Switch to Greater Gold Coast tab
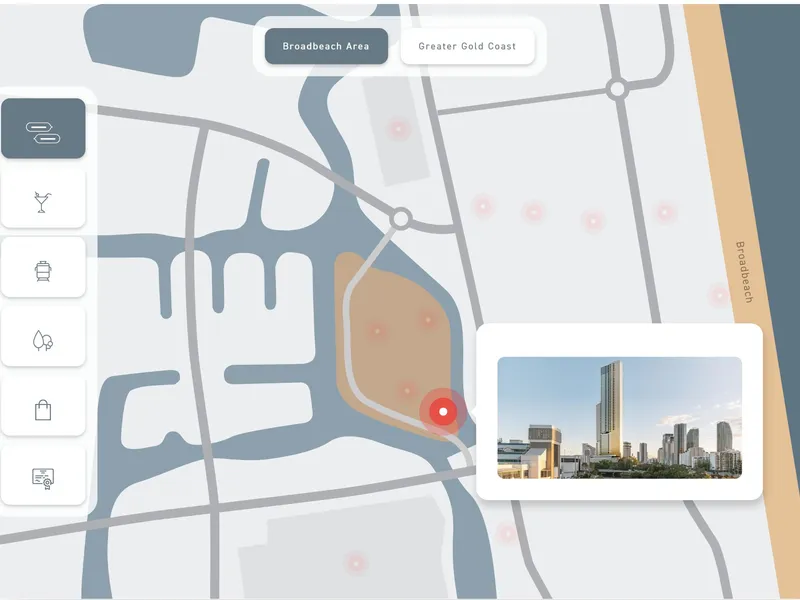This screenshot has width=800, height=600. (x=467, y=46)
